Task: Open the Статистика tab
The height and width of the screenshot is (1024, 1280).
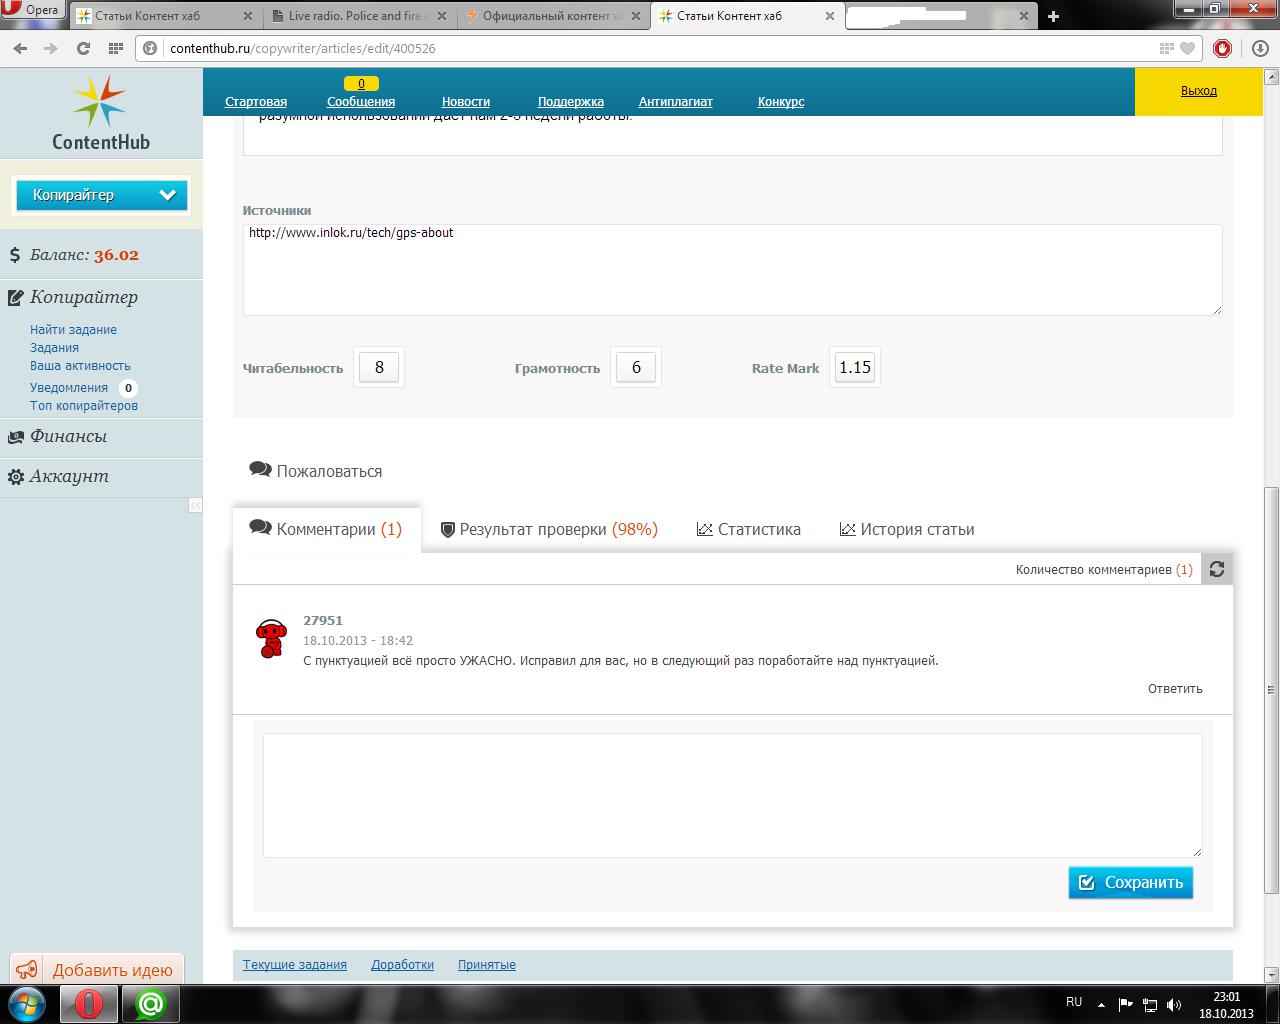Action: tap(749, 529)
